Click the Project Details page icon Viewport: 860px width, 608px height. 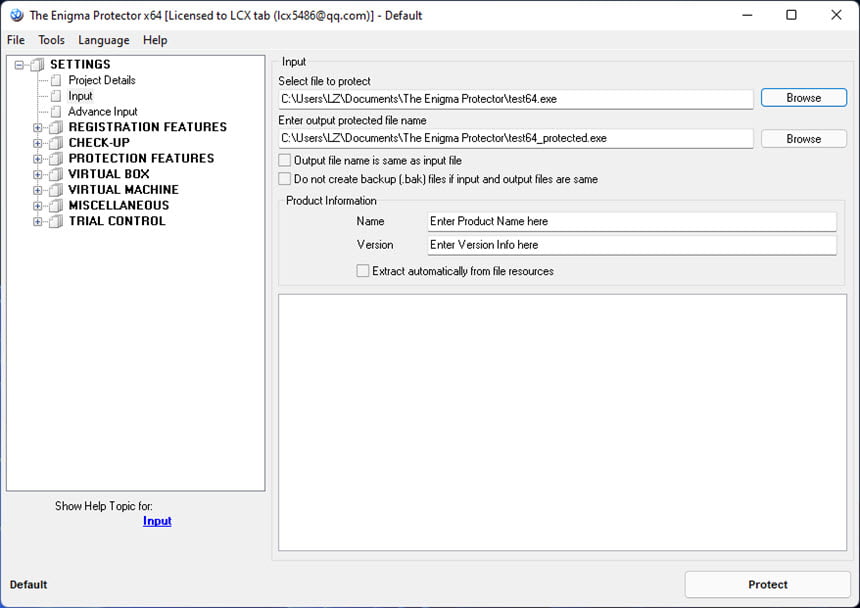pyautogui.click(x=56, y=81)
